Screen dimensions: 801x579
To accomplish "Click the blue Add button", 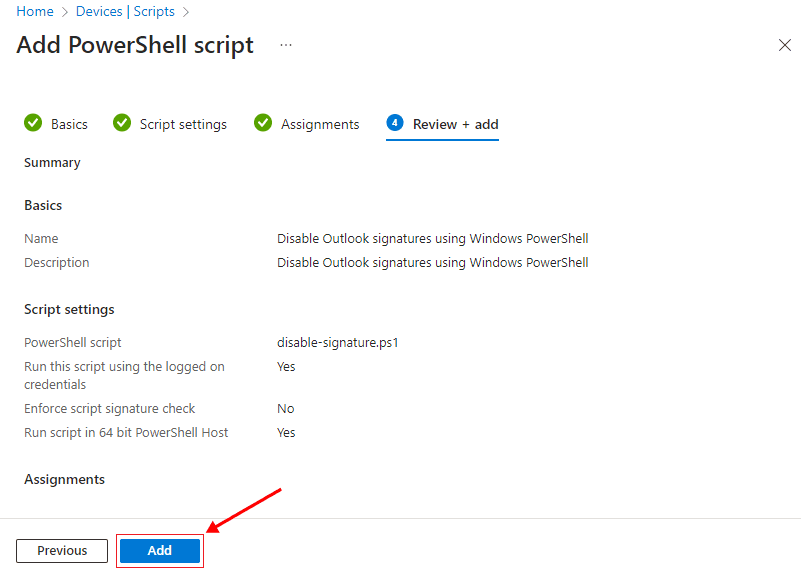I will (x=160, y=551).
